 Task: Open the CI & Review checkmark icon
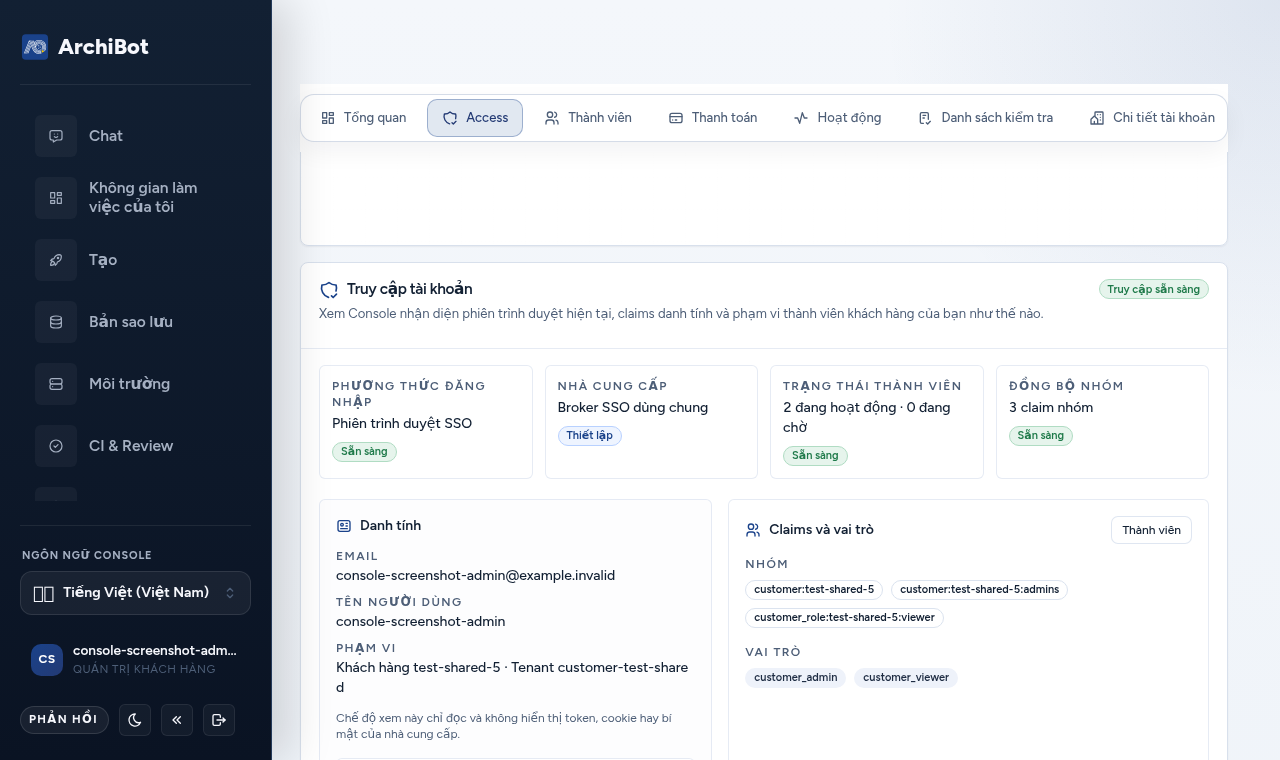pos(56,446)
